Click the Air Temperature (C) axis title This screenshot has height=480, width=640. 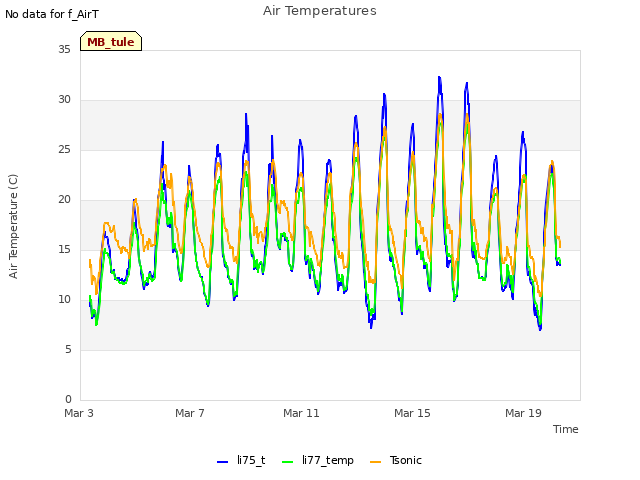(13, 227)
